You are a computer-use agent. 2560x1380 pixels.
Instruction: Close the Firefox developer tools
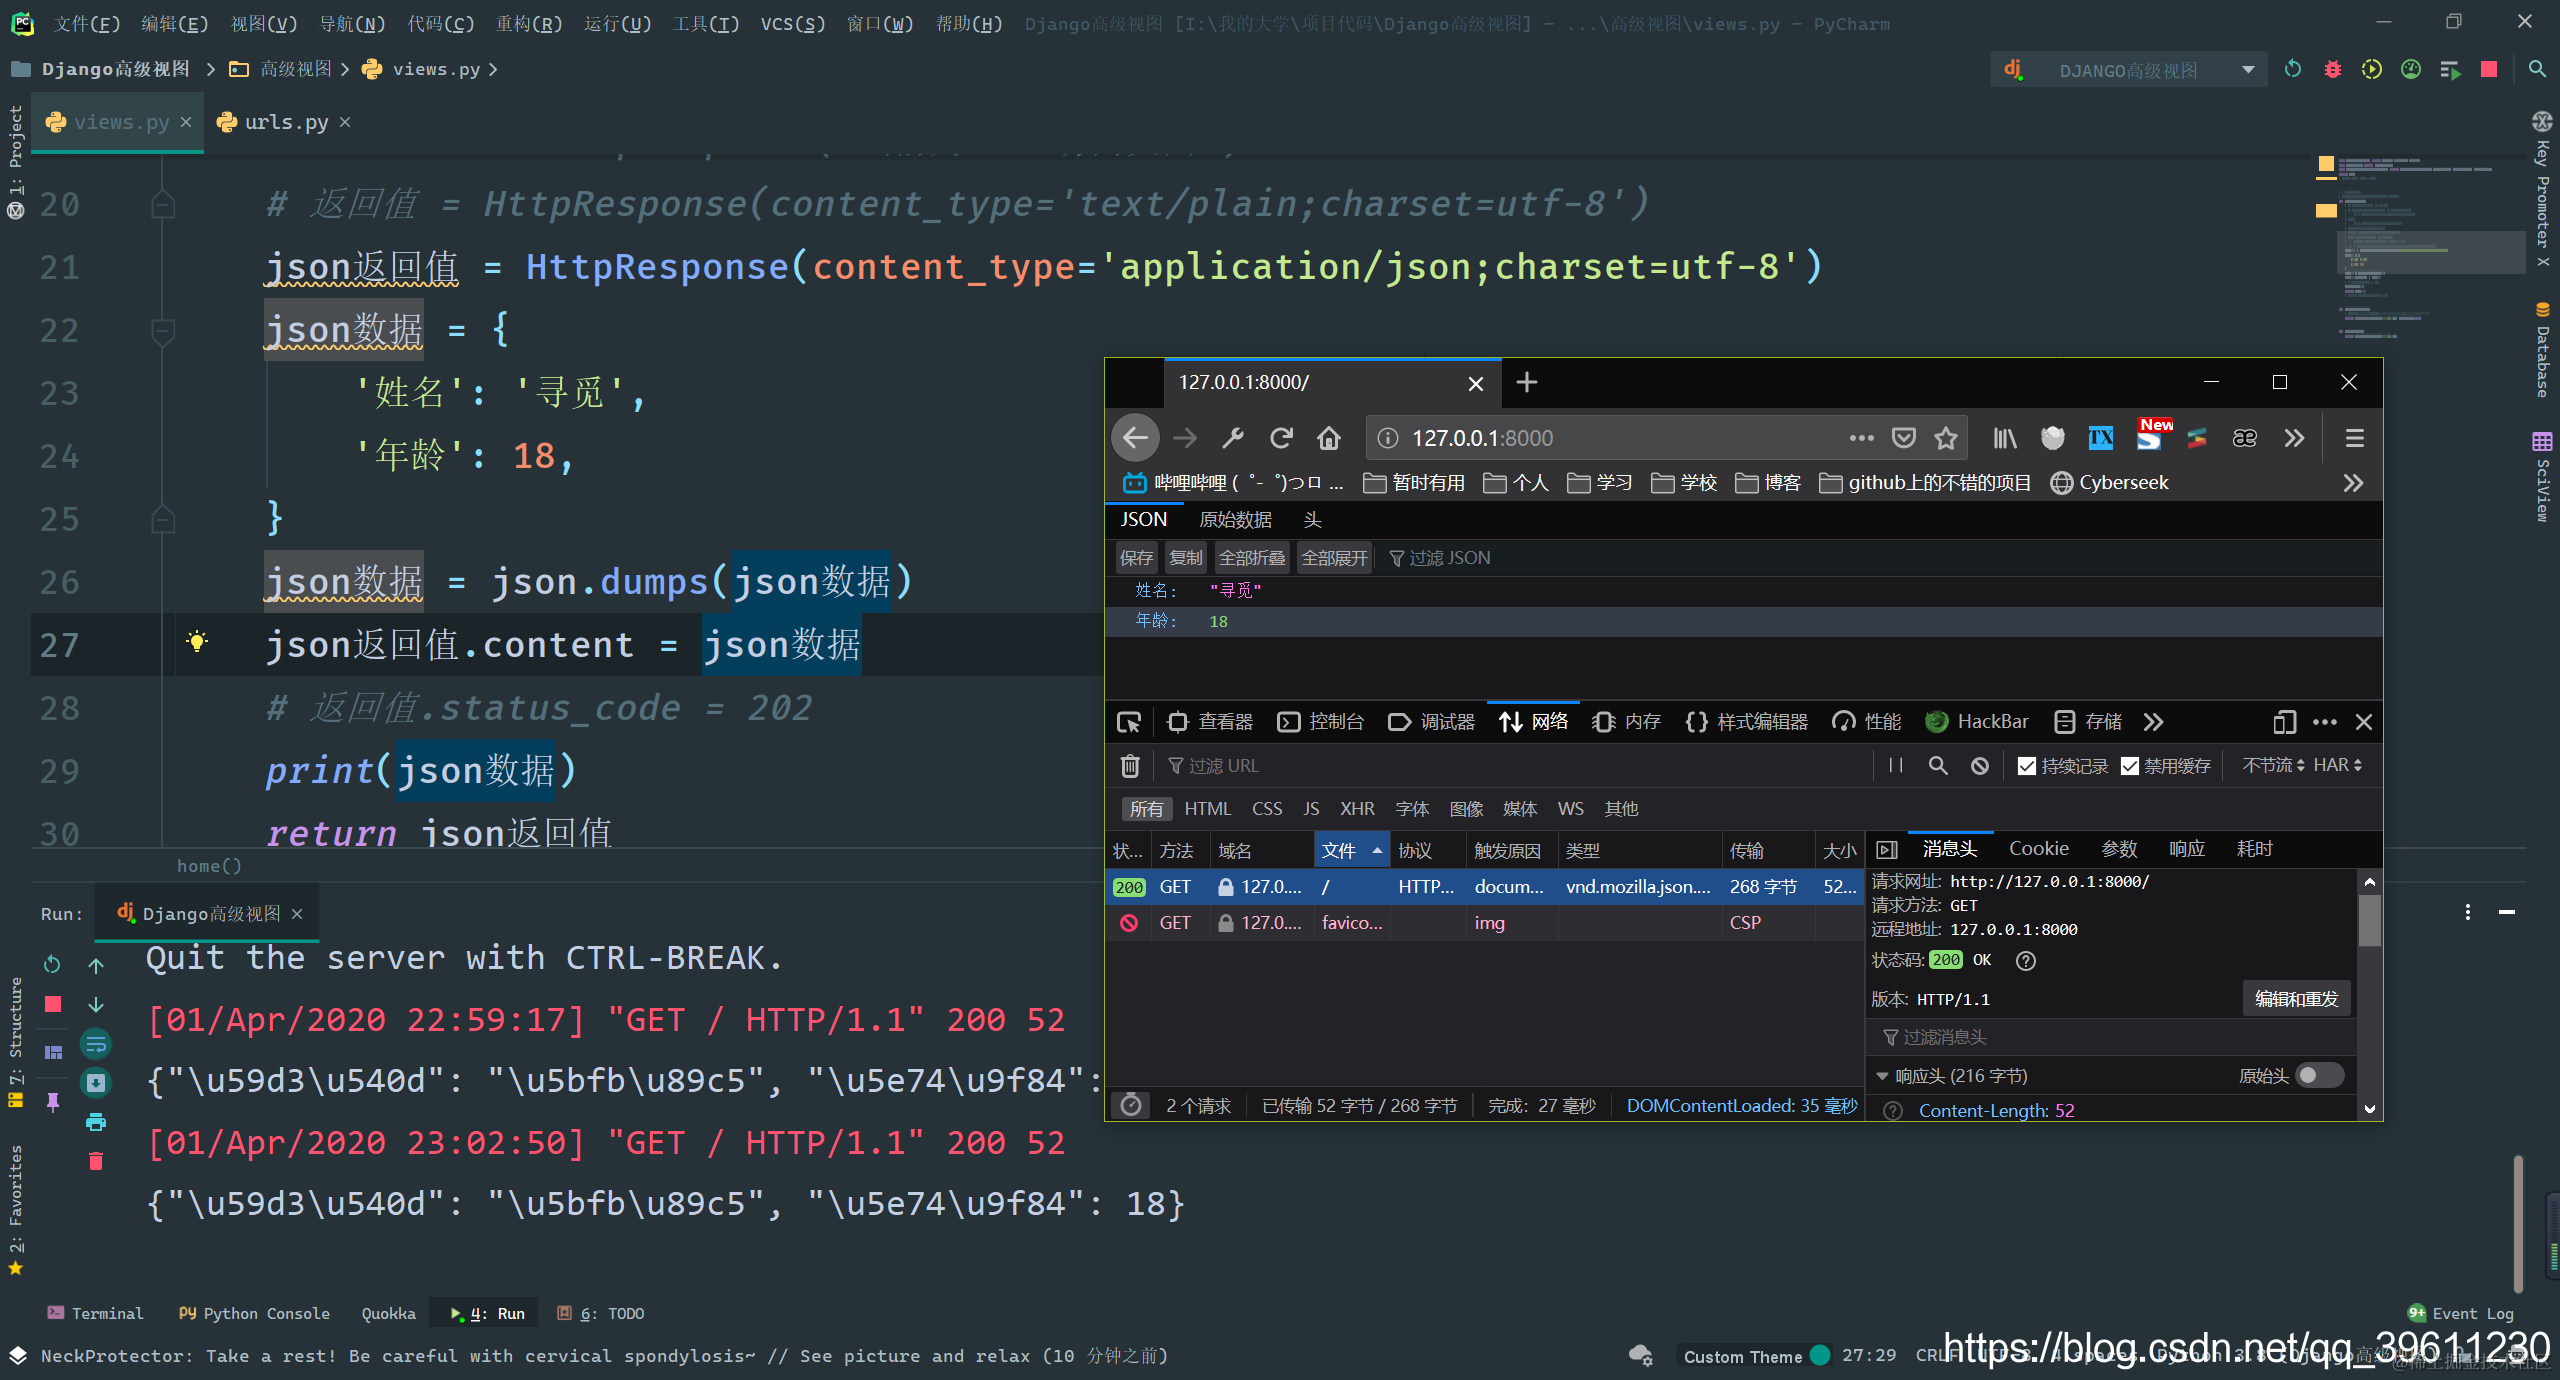click(x=2364, y=722)
